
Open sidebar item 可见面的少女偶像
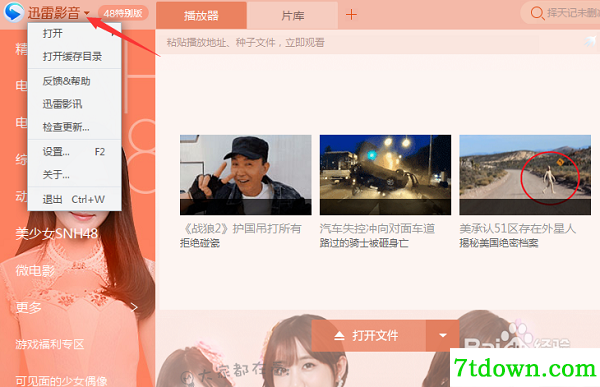(x=61, y=381)
